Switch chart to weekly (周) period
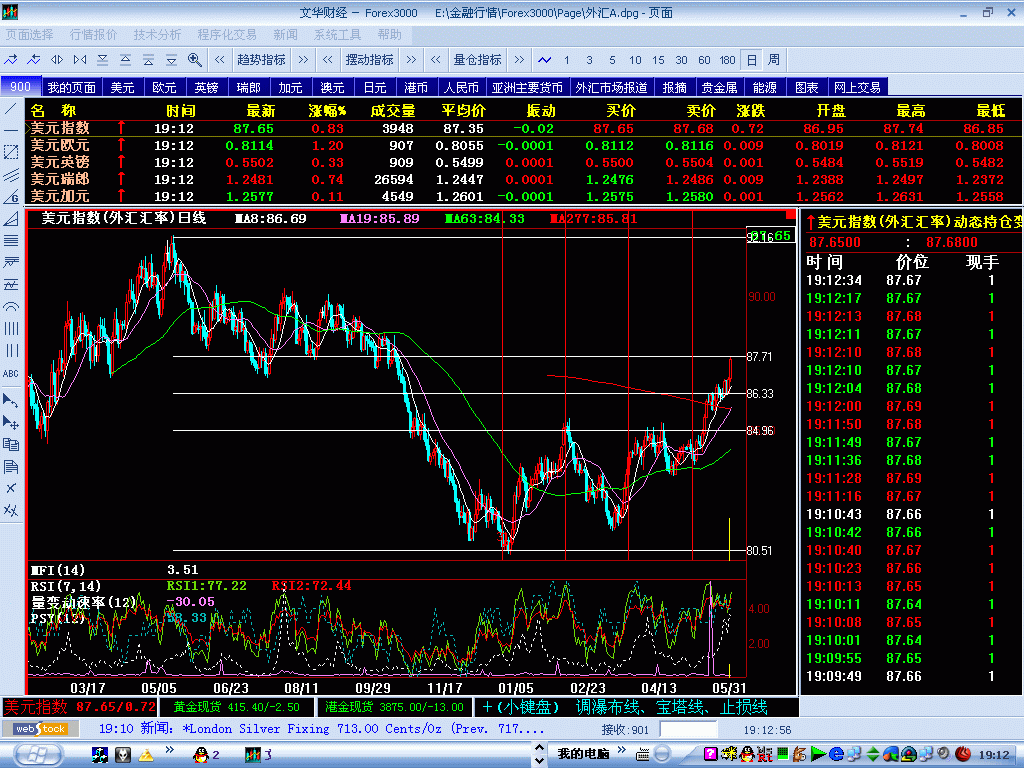 (774, 60)
